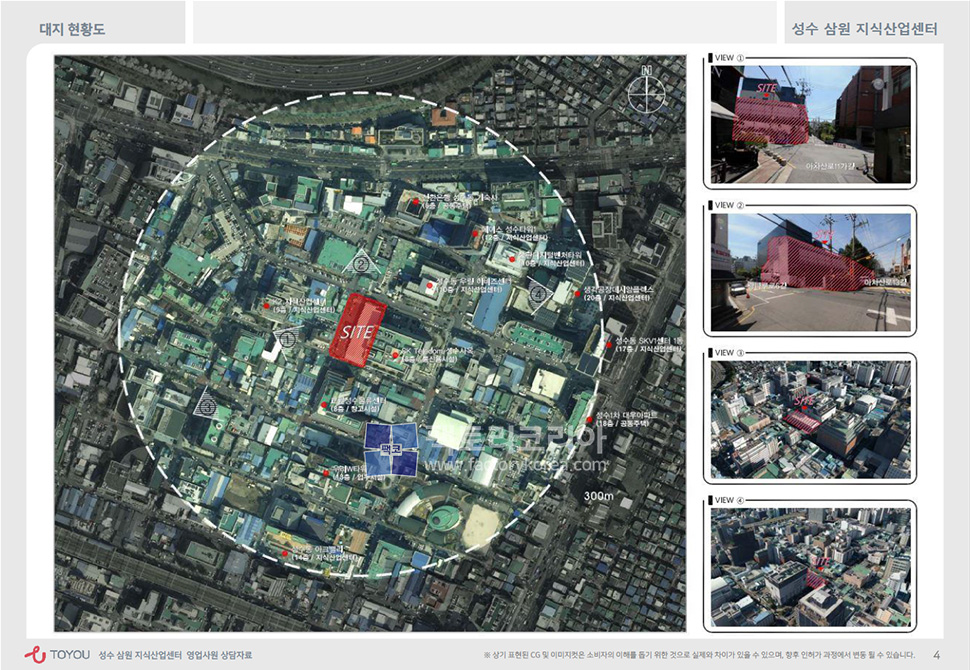Click the VIEW ② caption label
Screen dimensions: 970x670
pos(728,205)
